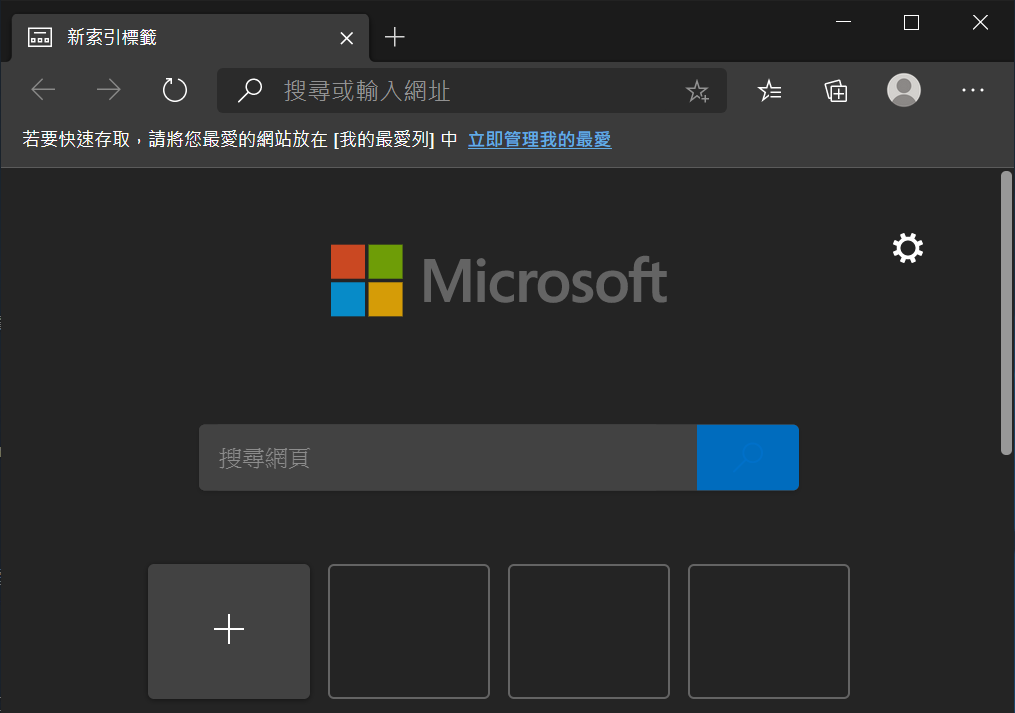This screenshot has height=713, width=1015.
Task: Go back using the back arrow
Action: point(43,89)
